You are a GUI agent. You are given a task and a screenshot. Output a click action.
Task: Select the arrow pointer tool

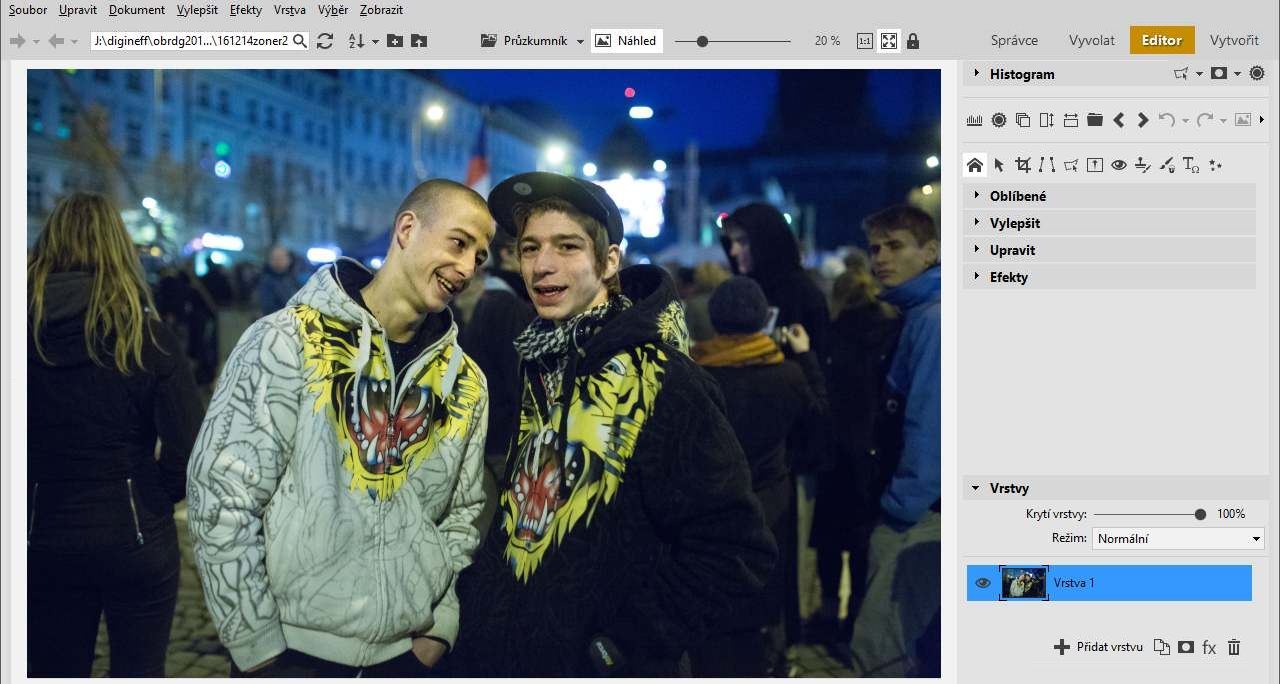click(999, 165)
